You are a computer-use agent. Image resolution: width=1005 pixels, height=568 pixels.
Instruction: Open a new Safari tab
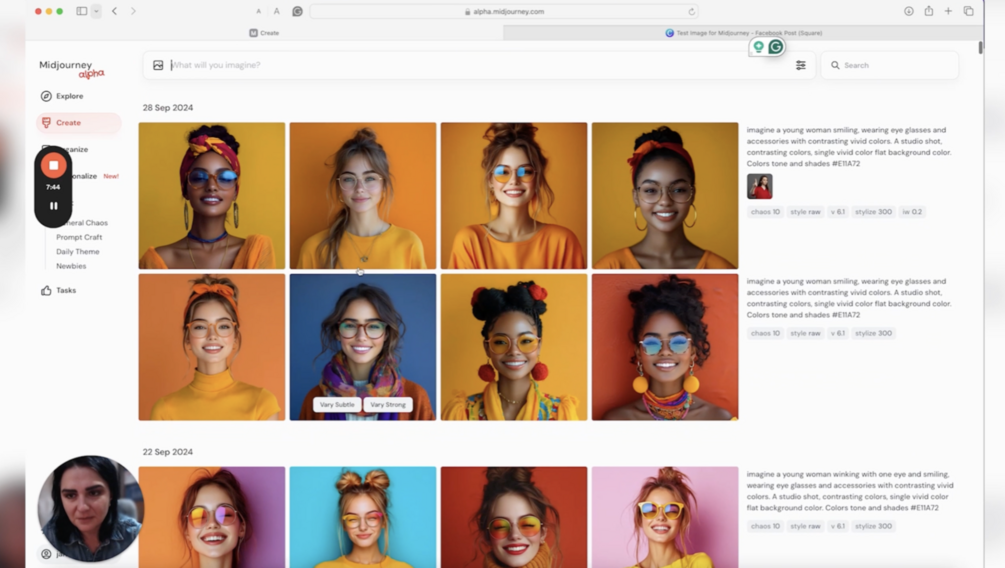pos(948,11)
